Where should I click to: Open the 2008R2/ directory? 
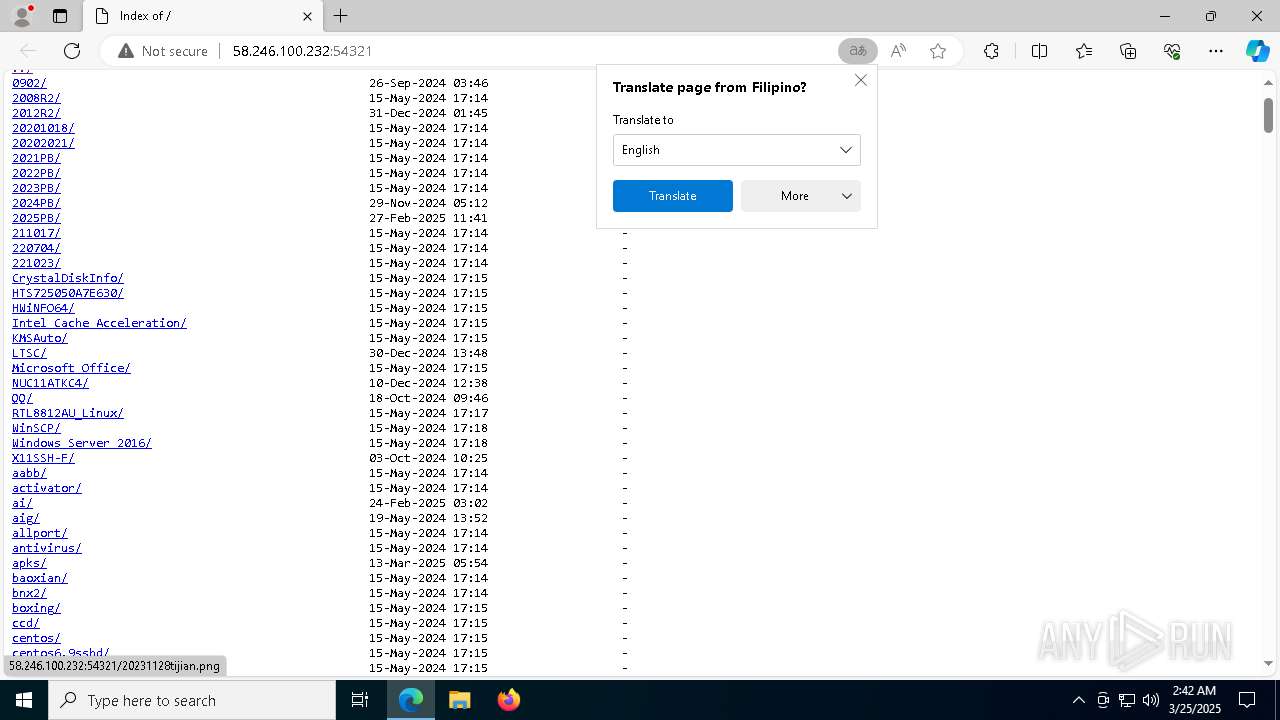coord(36,98)
